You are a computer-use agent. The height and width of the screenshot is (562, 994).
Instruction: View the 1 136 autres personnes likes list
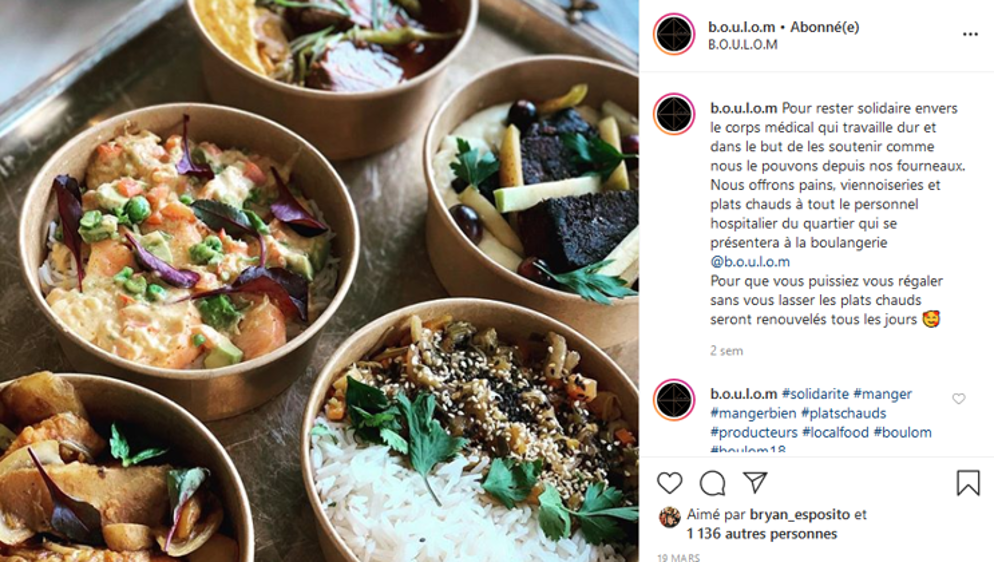point(761,534)
